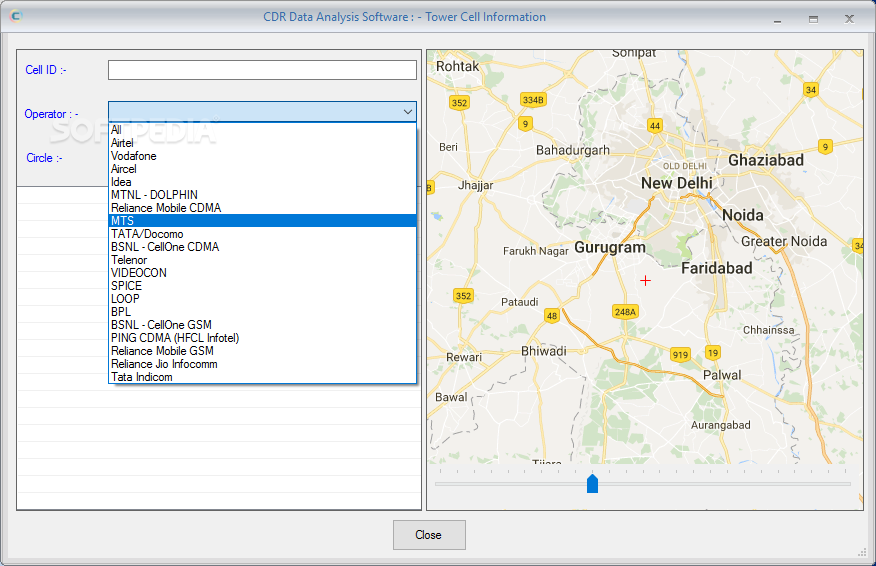
Task: Choose Idea in operator dropdown
Action: (262, 182)
